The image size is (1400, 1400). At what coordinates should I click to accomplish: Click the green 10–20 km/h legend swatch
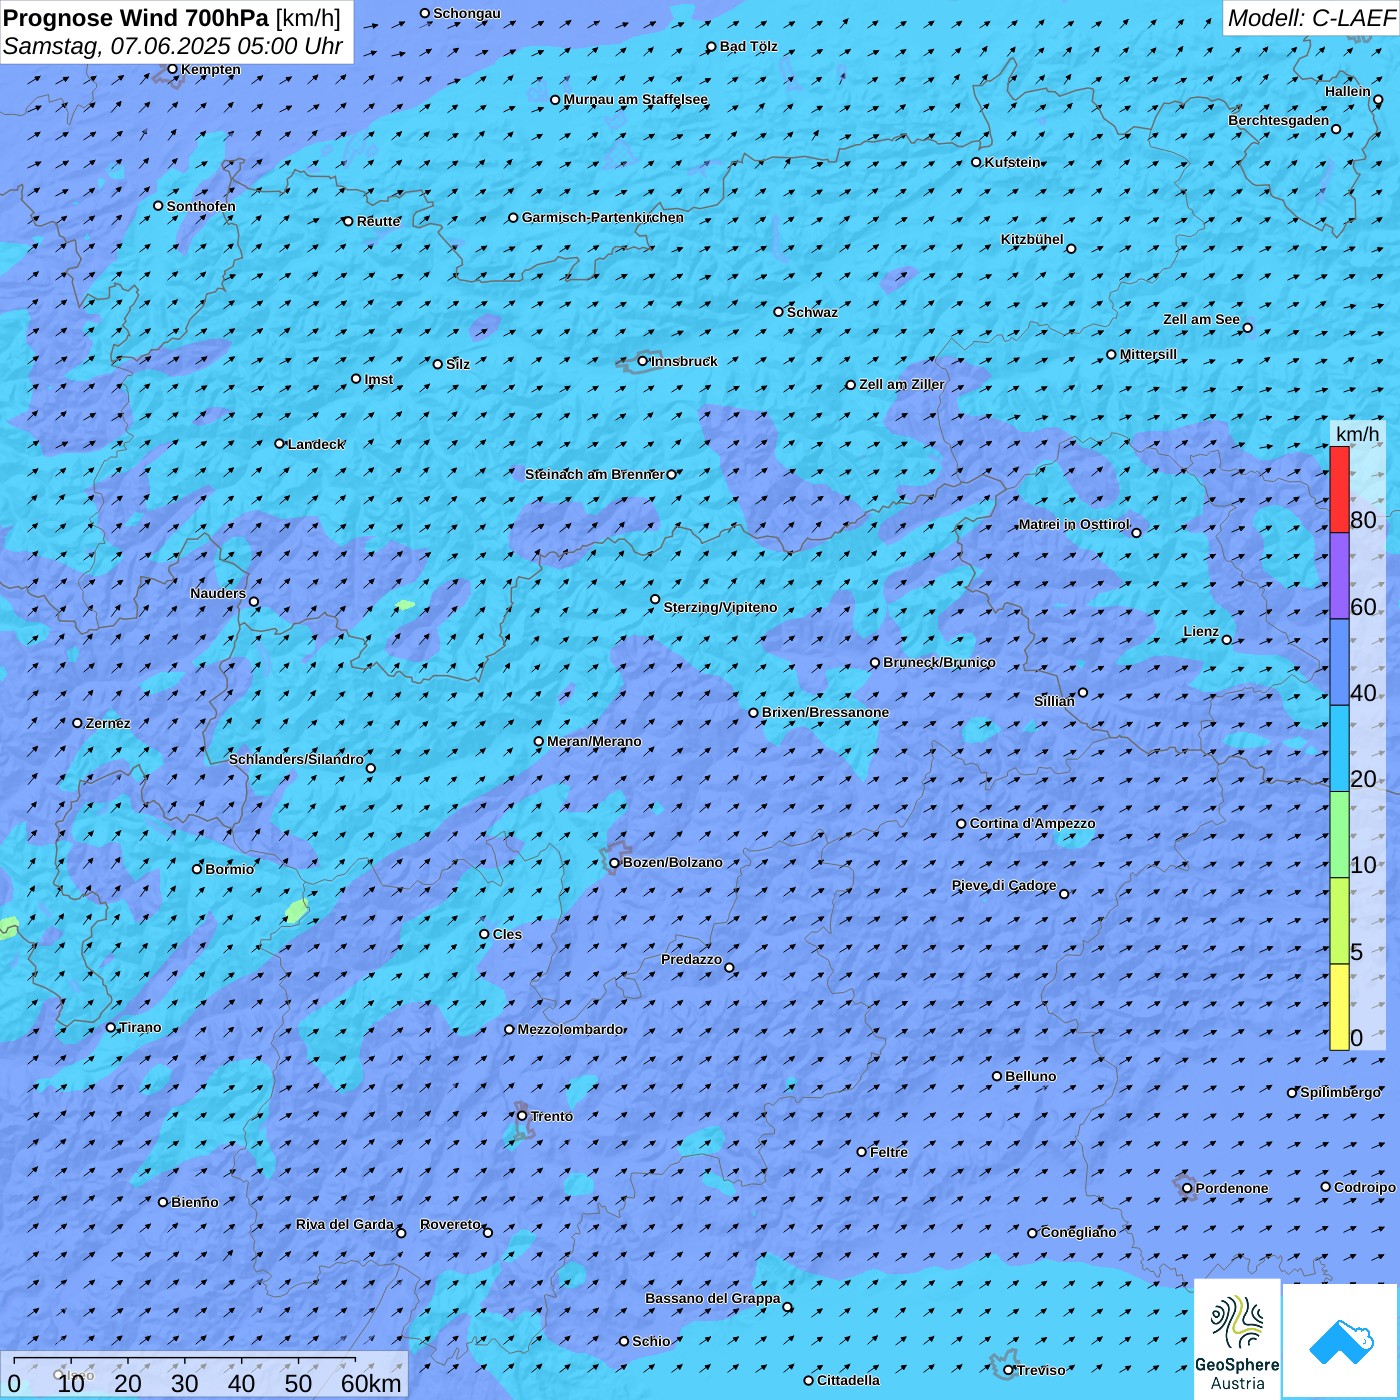click(x=1339, y=834)
